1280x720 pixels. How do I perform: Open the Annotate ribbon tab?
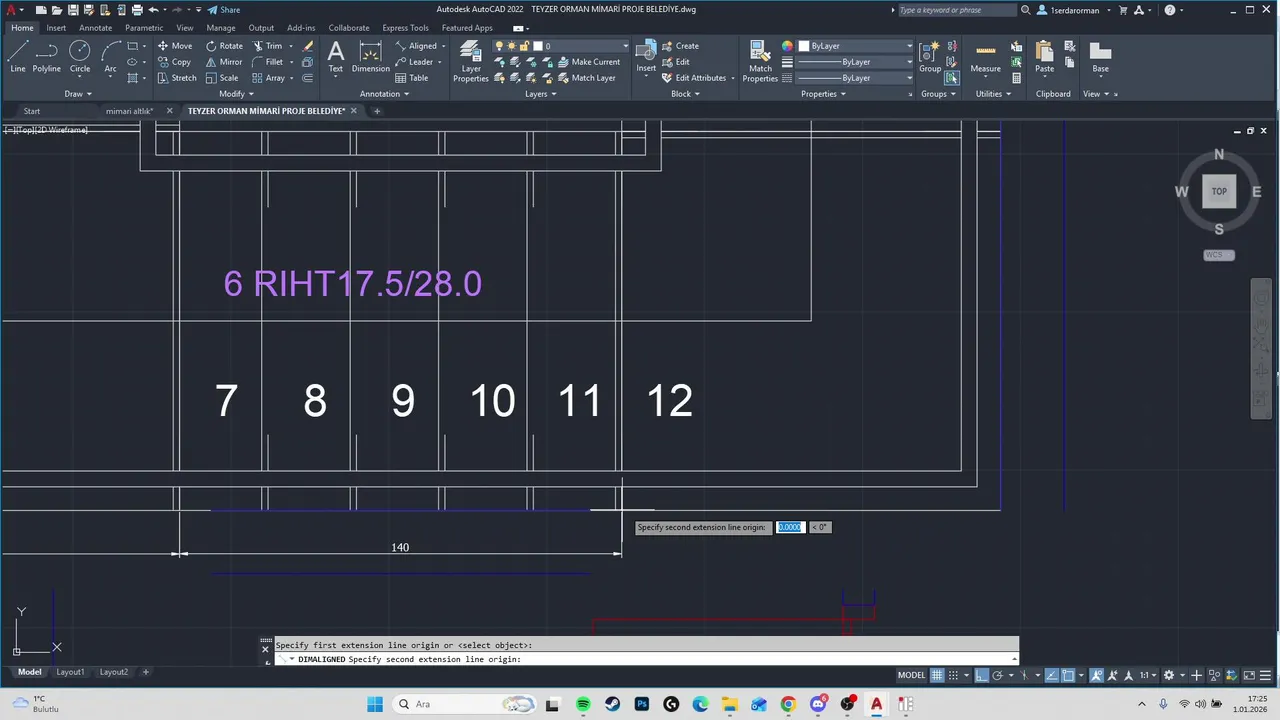click(96, 28)
